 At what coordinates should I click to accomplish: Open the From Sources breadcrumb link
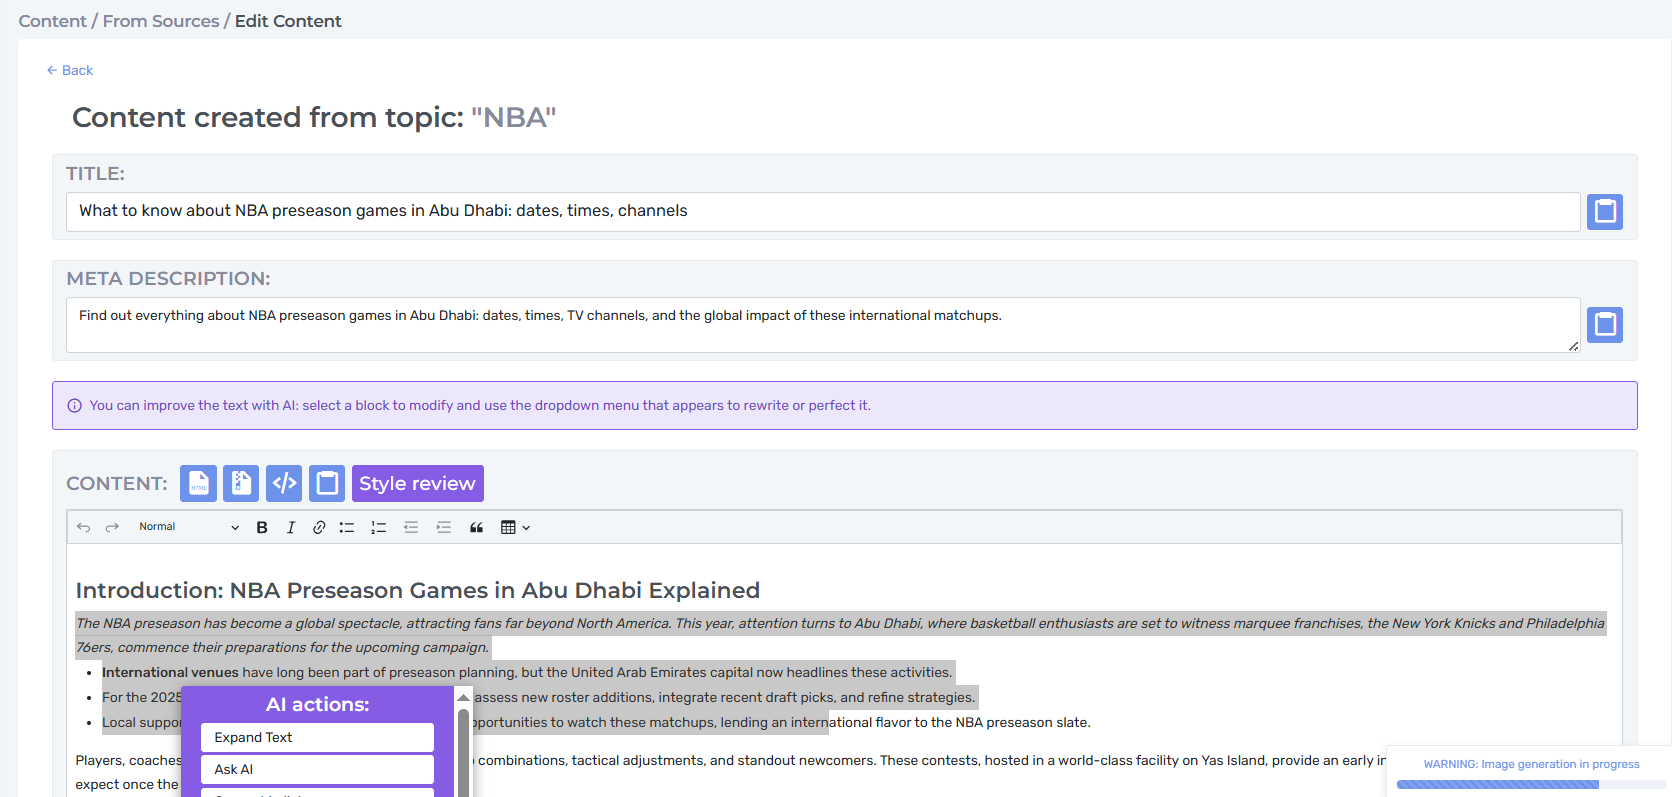click(x=161, y=21)
